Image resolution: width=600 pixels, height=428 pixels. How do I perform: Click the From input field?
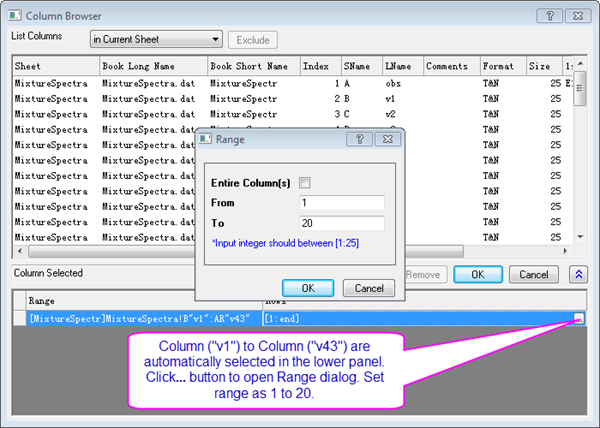tap(341, 203)
